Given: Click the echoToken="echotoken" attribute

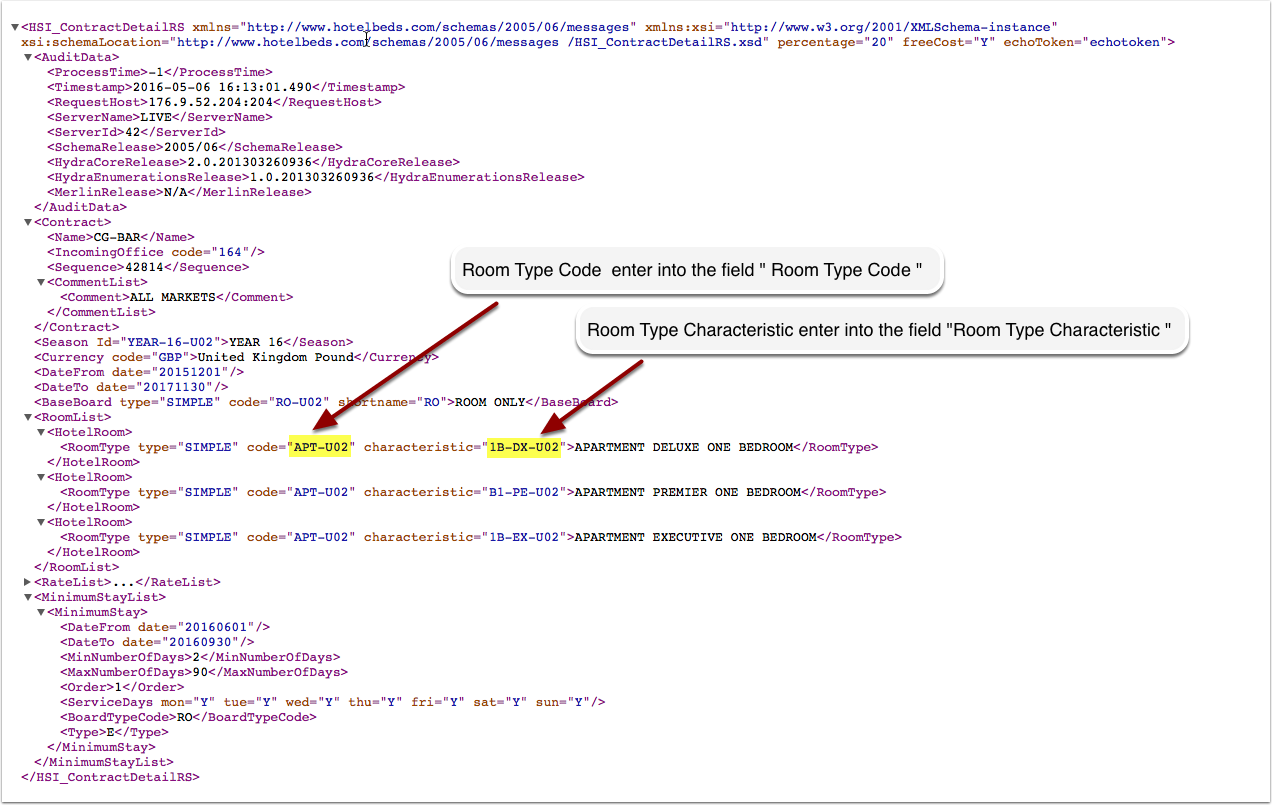Looking at the screenshot, I should 1085,42.
